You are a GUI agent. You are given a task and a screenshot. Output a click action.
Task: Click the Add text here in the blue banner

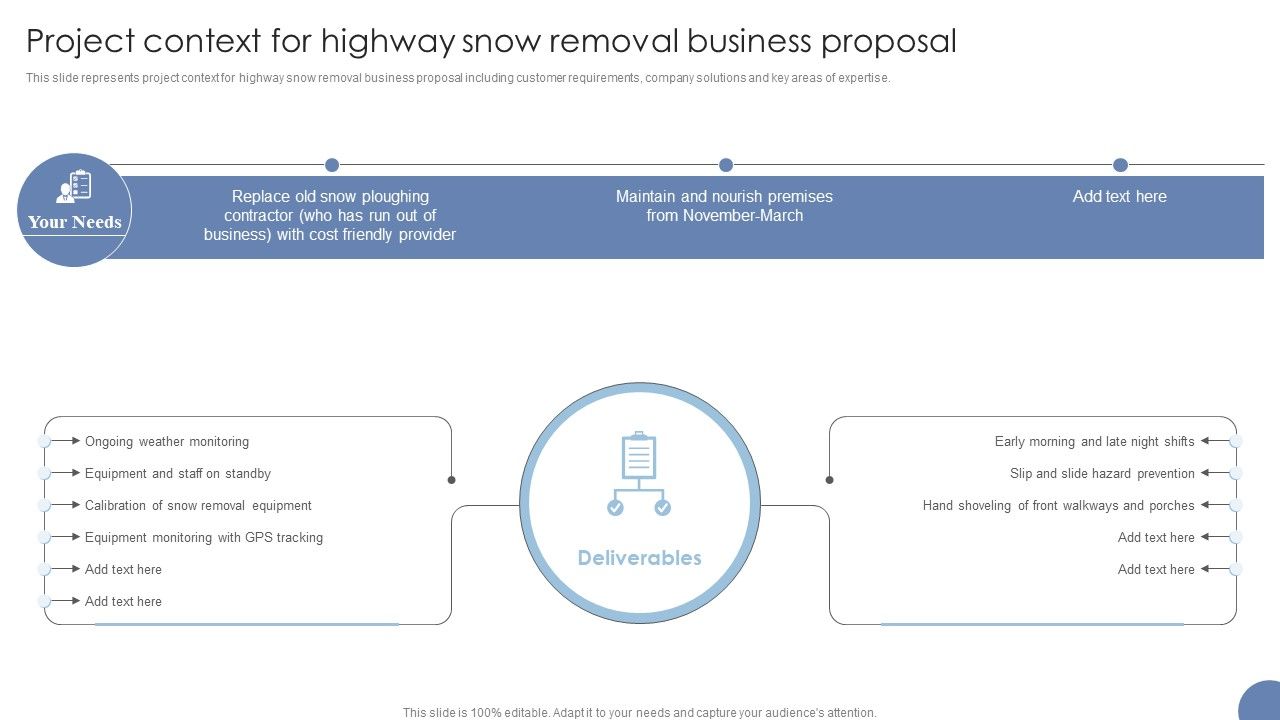coord(1120,196)
